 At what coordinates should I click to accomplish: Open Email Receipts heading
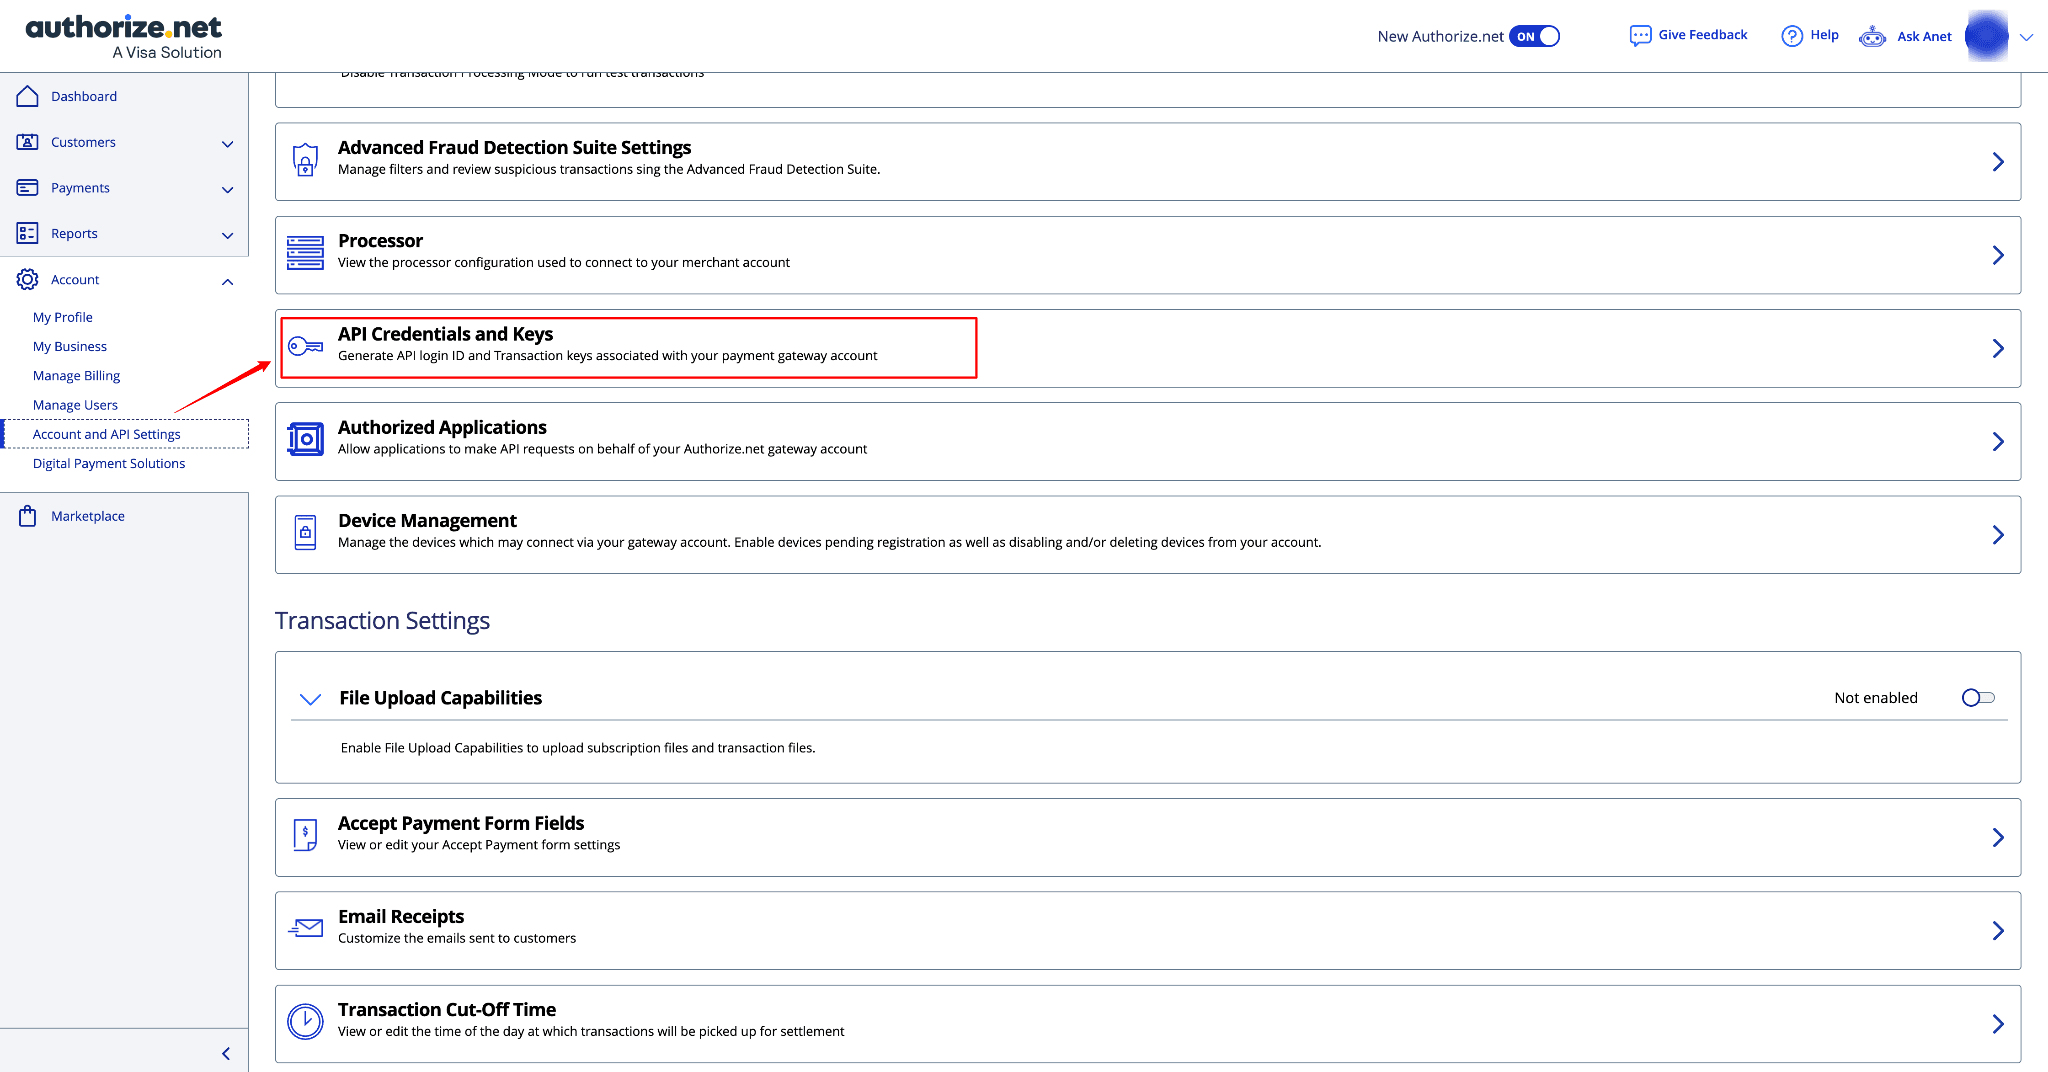tap(401, 917)
